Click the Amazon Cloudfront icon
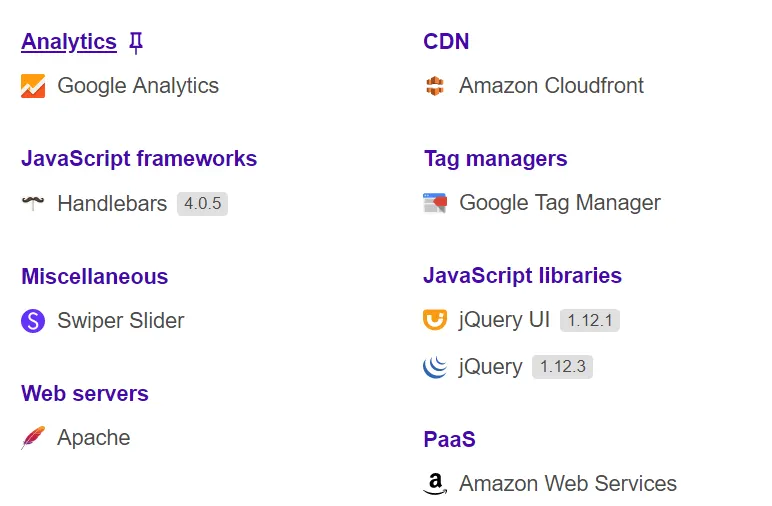This screenshot has width=772, height=506. pos(434,86)
